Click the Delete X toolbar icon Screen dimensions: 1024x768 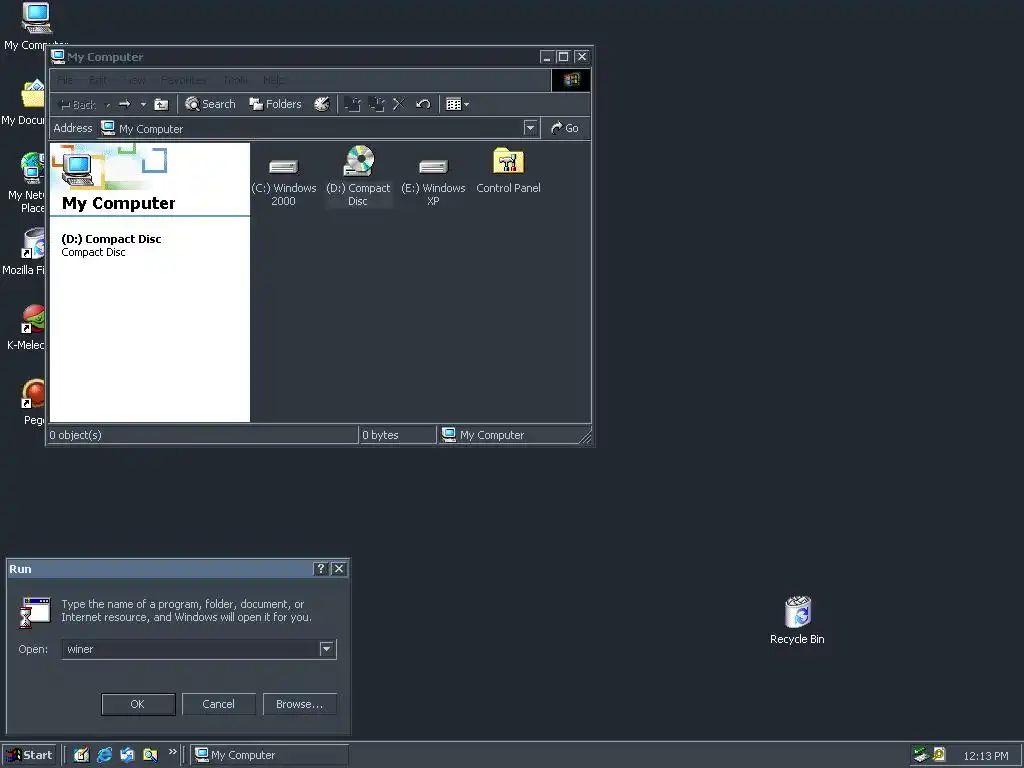399,104
